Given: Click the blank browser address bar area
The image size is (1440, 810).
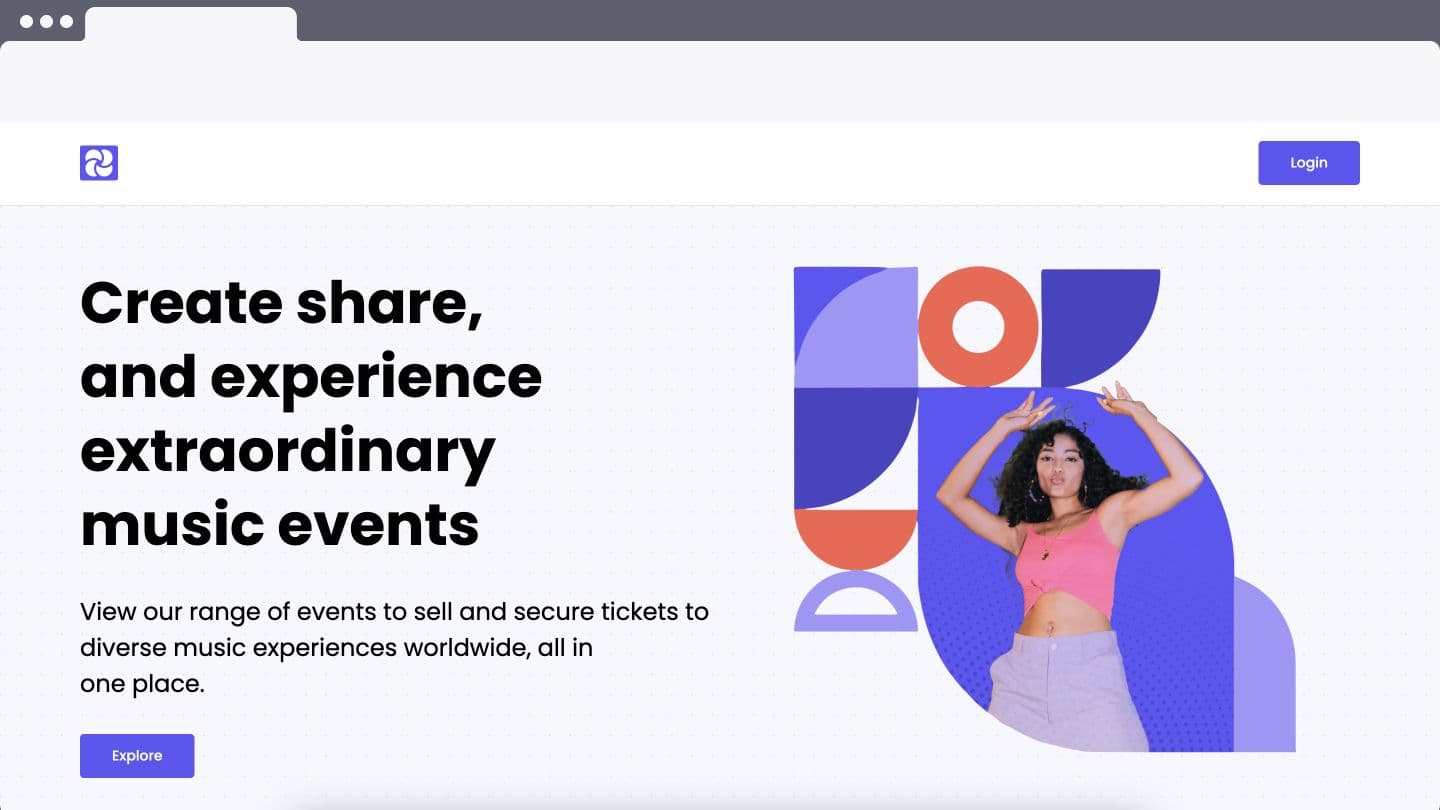Looking at the screenshot, I should [720, 81].
